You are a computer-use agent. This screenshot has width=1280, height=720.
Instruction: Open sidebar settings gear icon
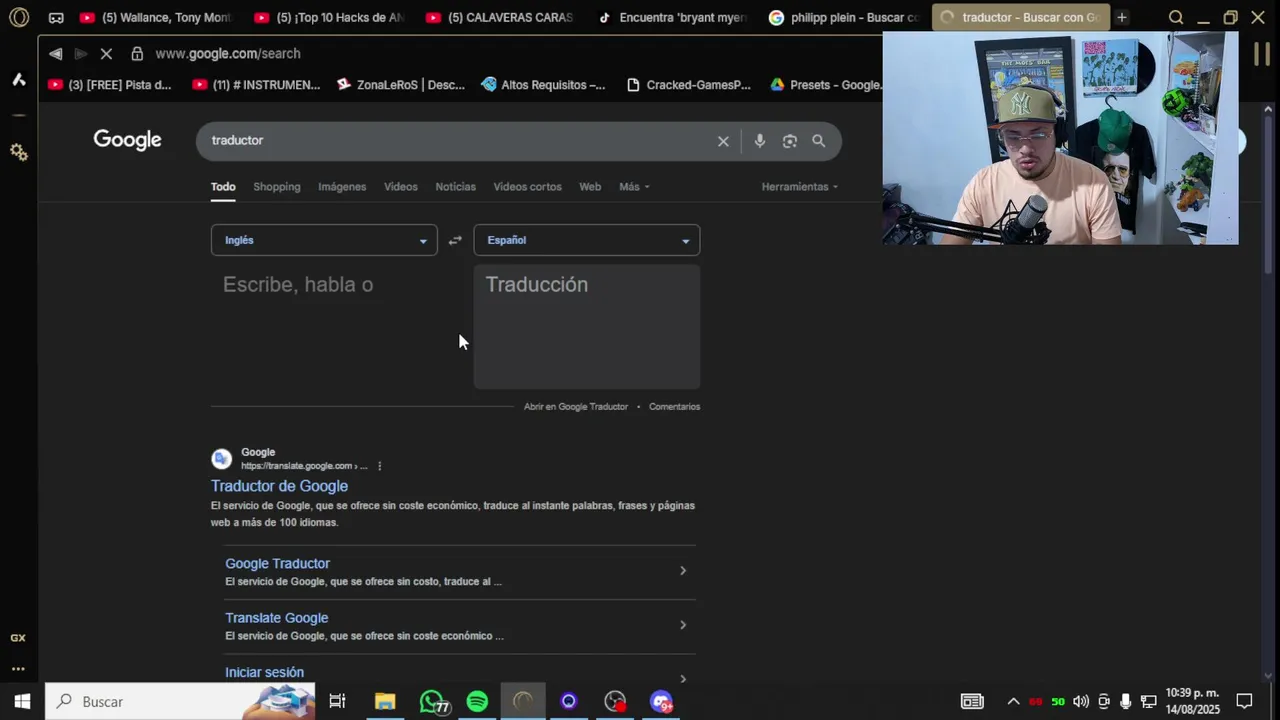19,152
